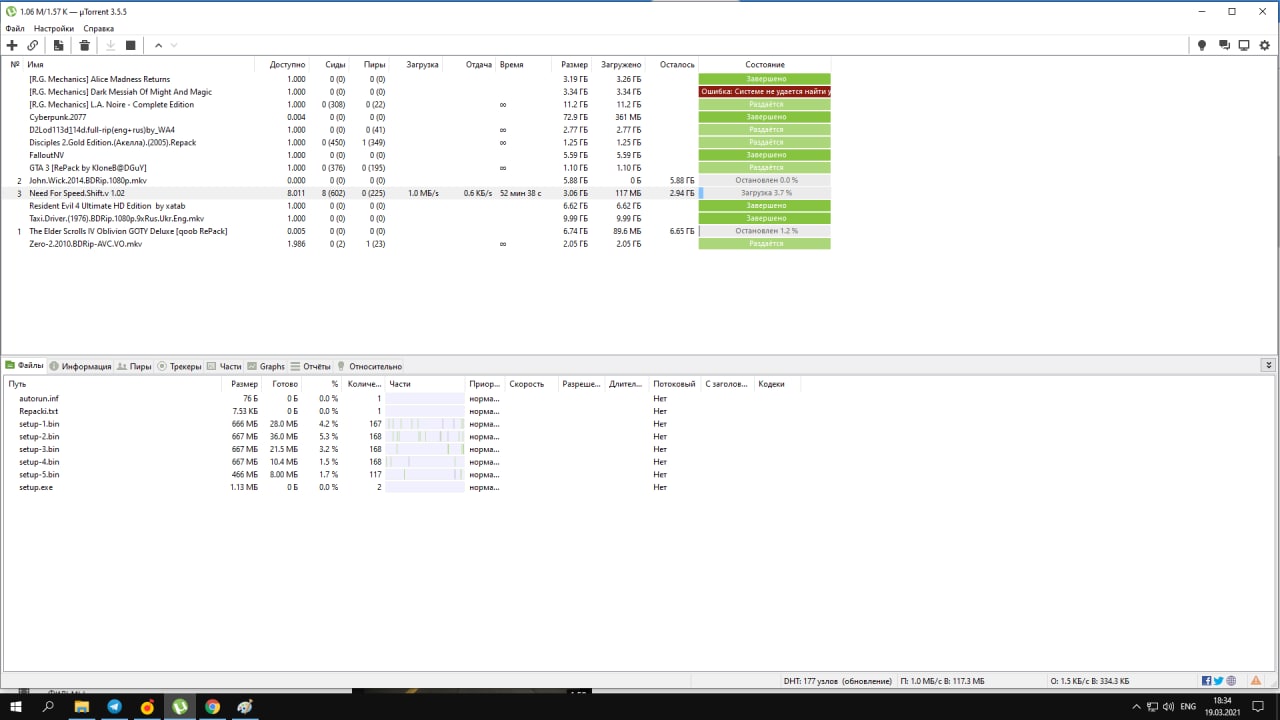Open the Windows Start menu
The image size is (1280, 720).
[16, 706]
